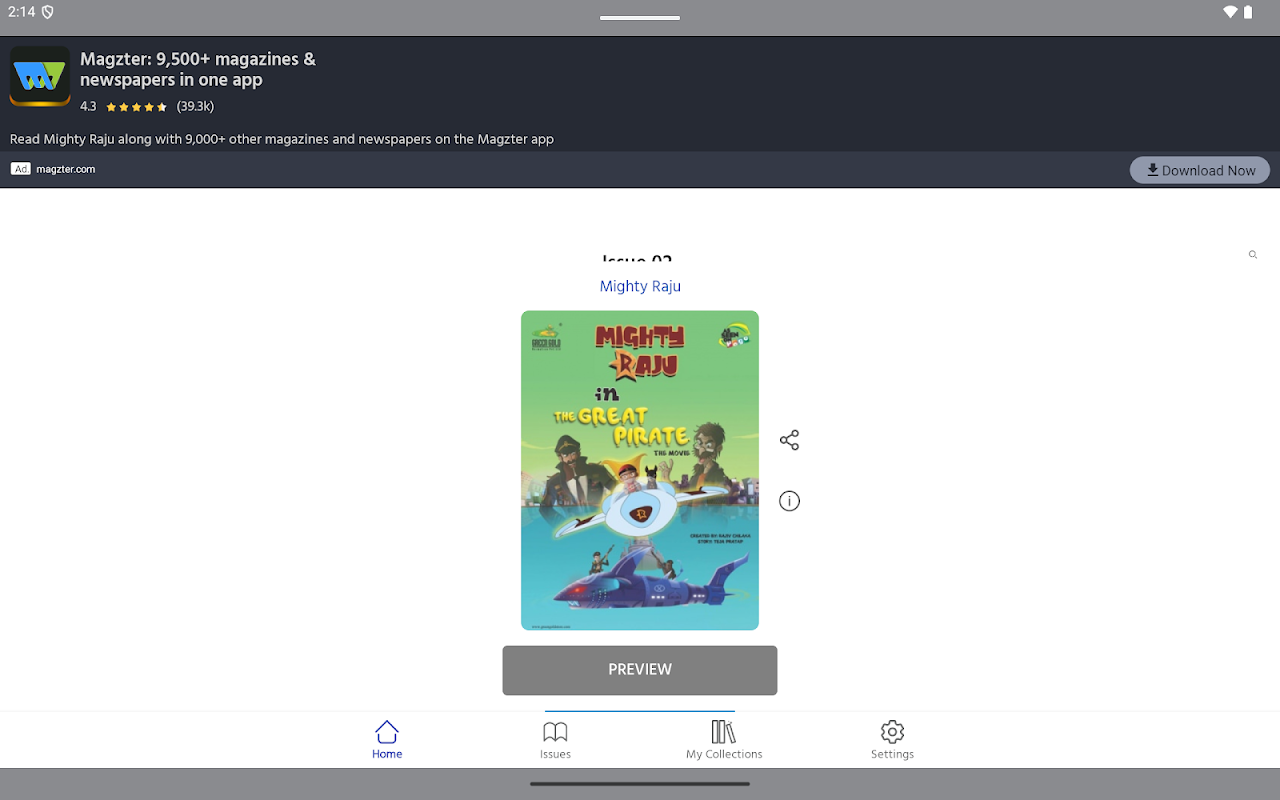Tap the share icon beside the cover
The image size is (1280, 800).
[789, 440]
